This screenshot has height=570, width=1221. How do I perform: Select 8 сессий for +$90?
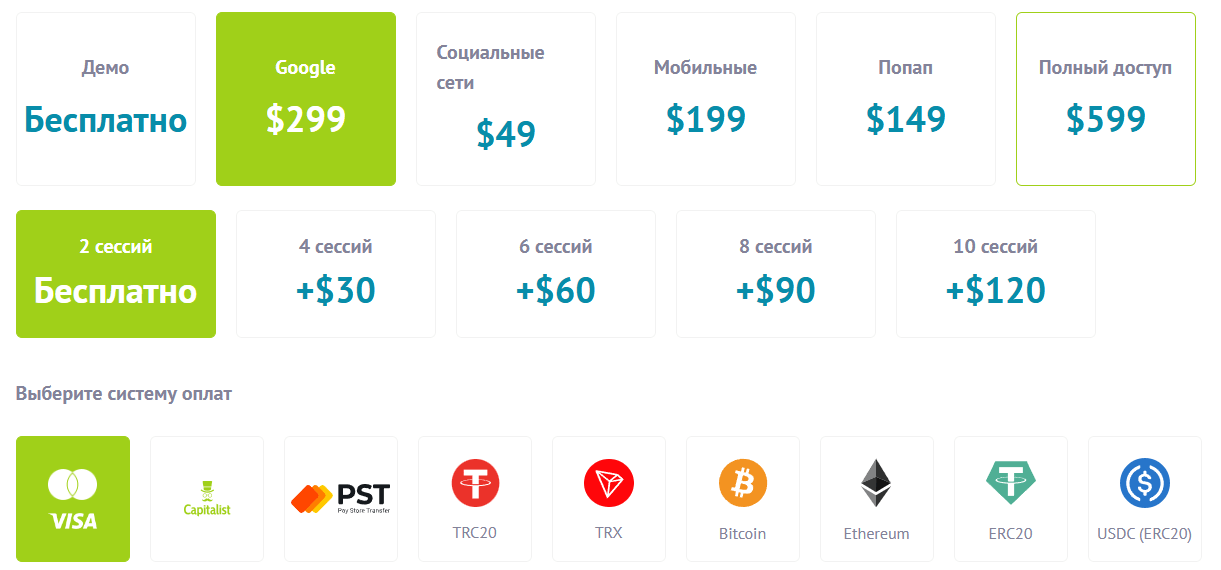click(x=776, y=274)
